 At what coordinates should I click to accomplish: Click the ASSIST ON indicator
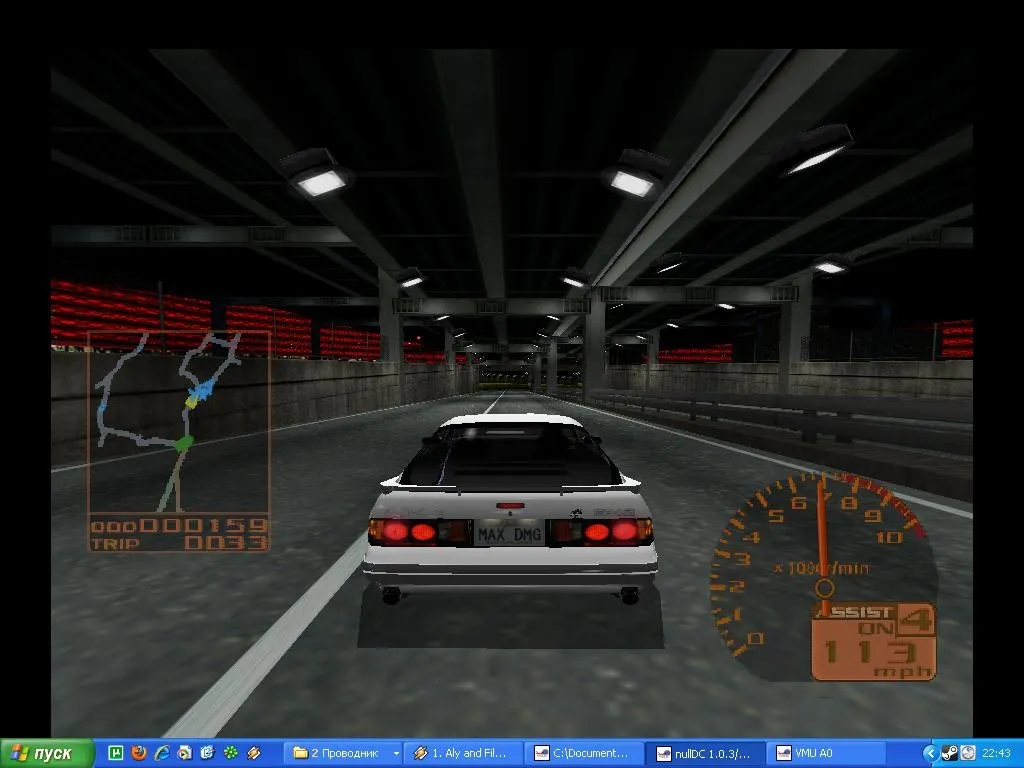point(854,620)
